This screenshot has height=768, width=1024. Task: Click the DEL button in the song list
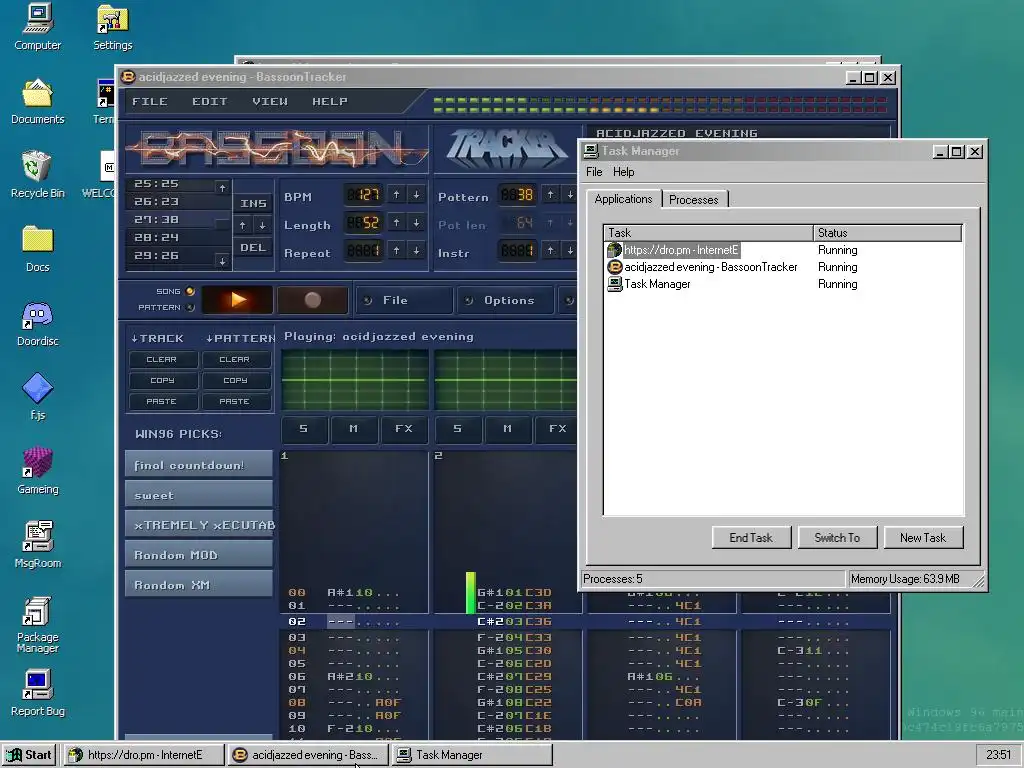[x=253, y=248]
